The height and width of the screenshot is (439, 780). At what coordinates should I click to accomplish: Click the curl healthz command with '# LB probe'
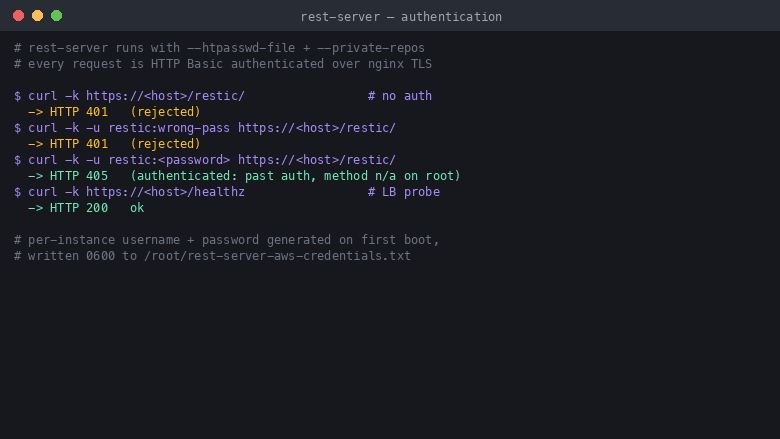[x=227, y=192]
